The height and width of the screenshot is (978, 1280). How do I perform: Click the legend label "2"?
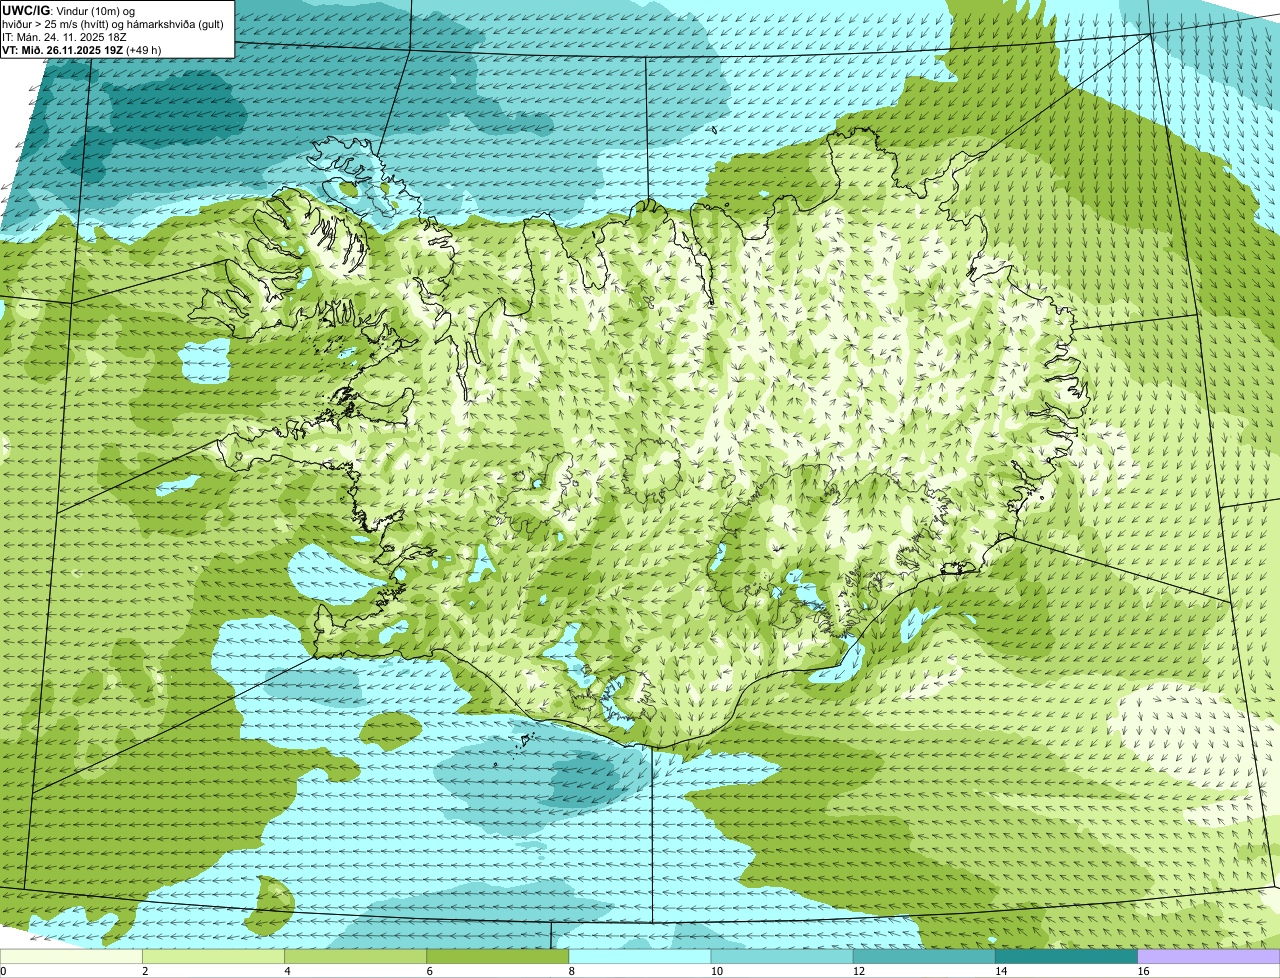click(145, 971)
